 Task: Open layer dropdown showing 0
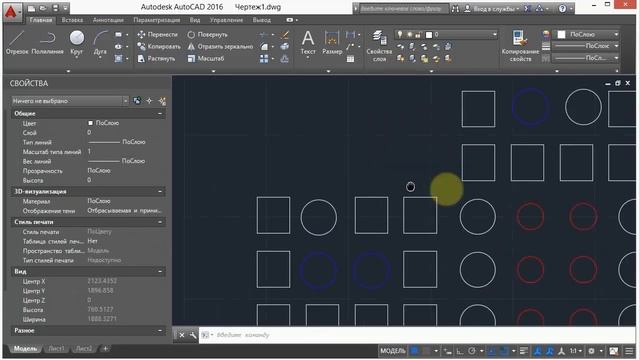(x=447, y=35)
